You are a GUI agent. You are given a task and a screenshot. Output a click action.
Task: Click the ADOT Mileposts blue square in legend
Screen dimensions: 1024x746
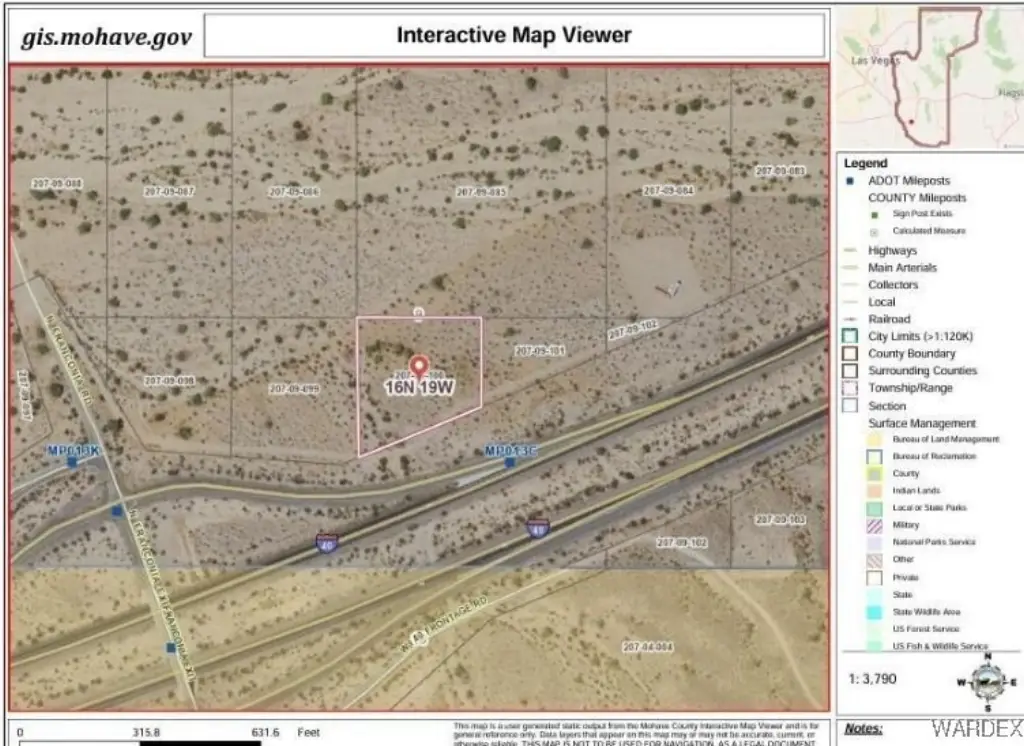[848, 181]
